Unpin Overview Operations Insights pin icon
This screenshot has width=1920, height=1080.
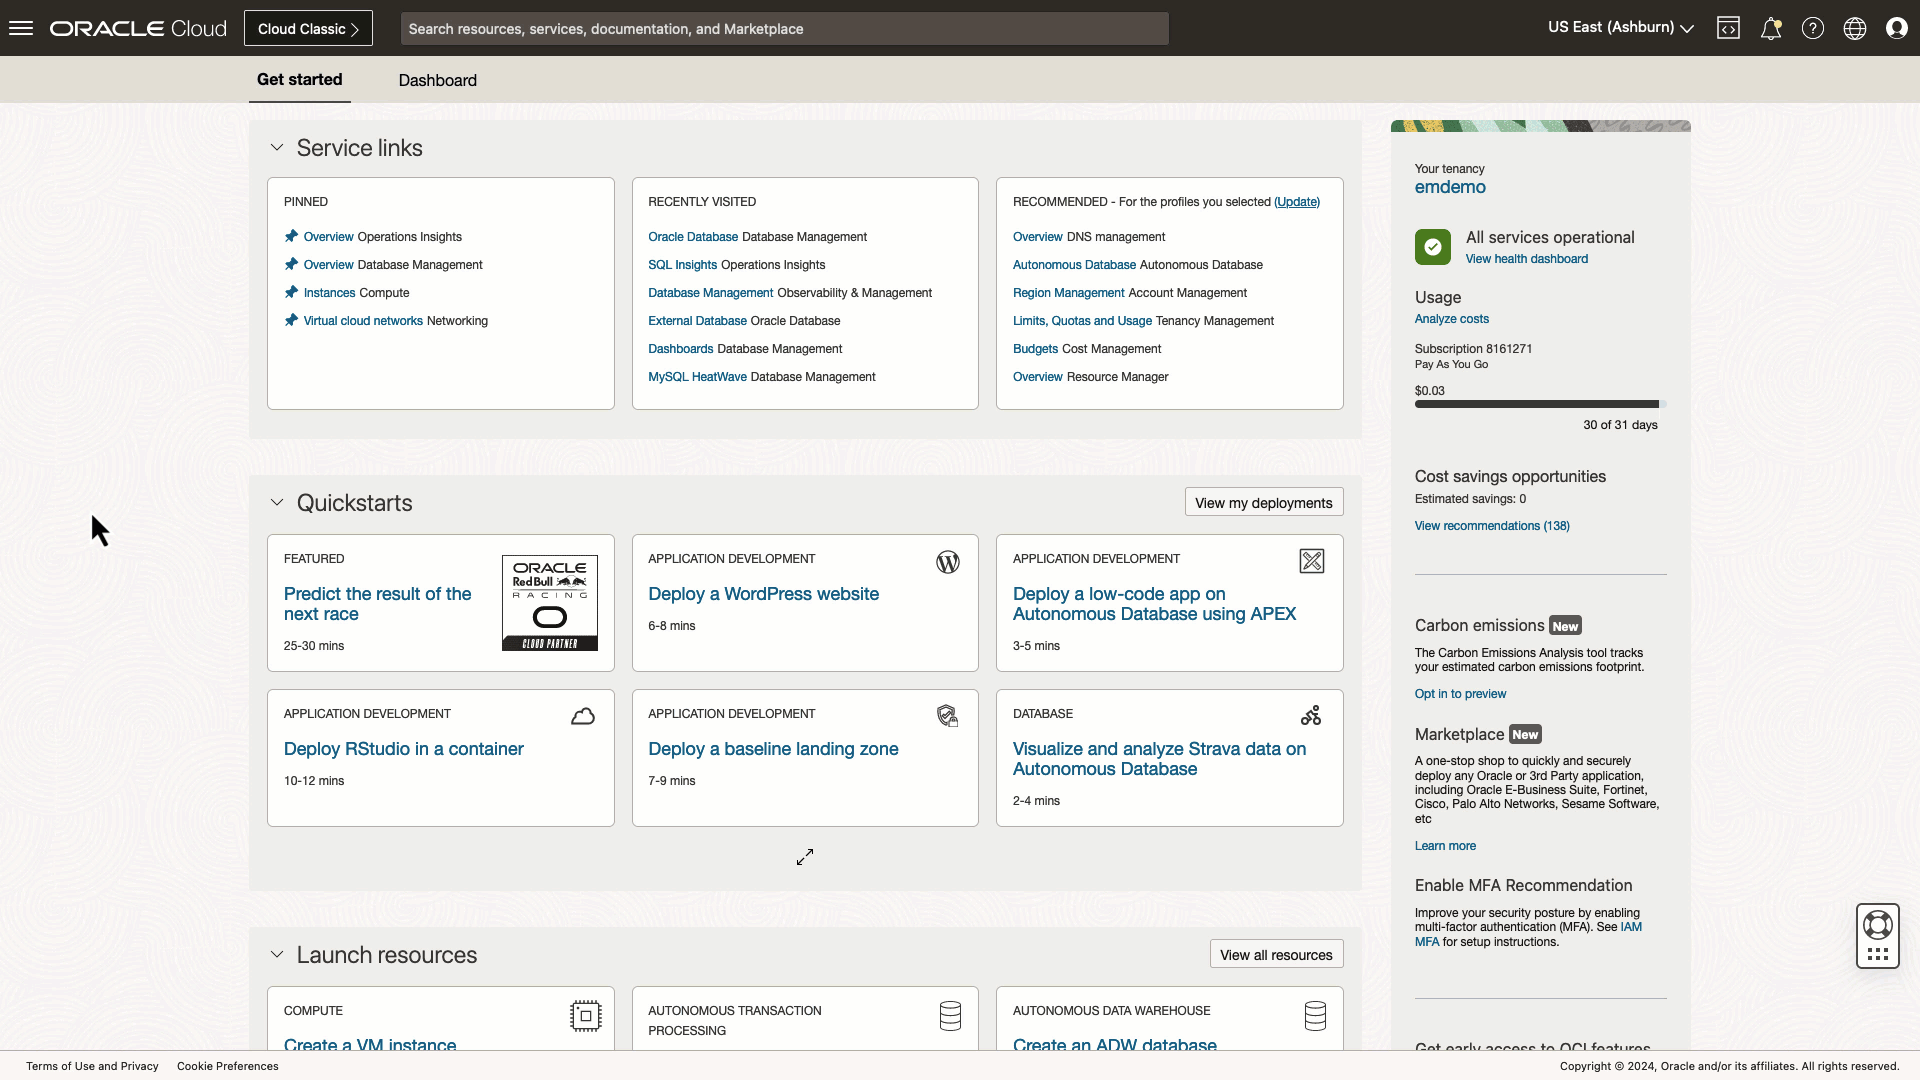tap(291, 236)
